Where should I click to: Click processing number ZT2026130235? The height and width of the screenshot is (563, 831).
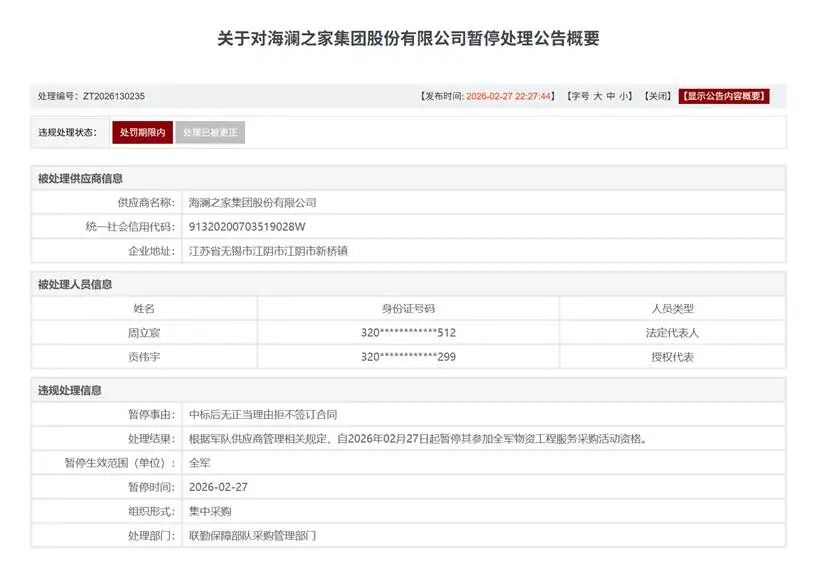tap(114, 96)
